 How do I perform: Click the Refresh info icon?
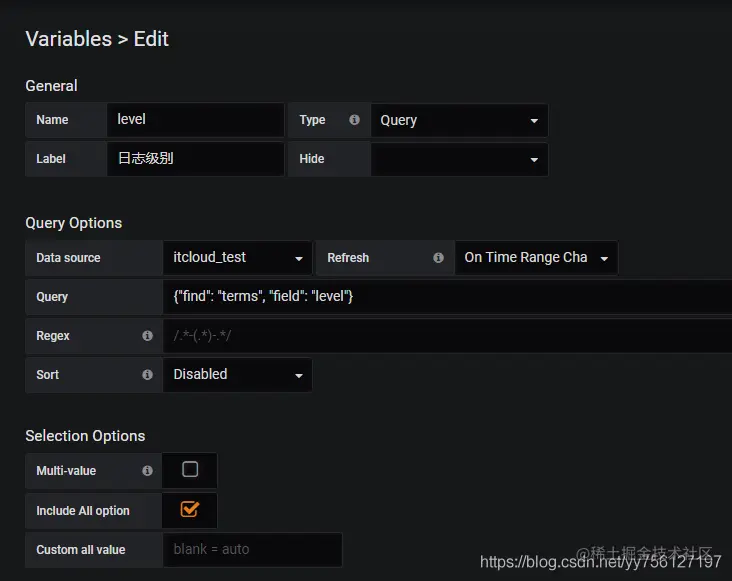(x=438, y=258)
